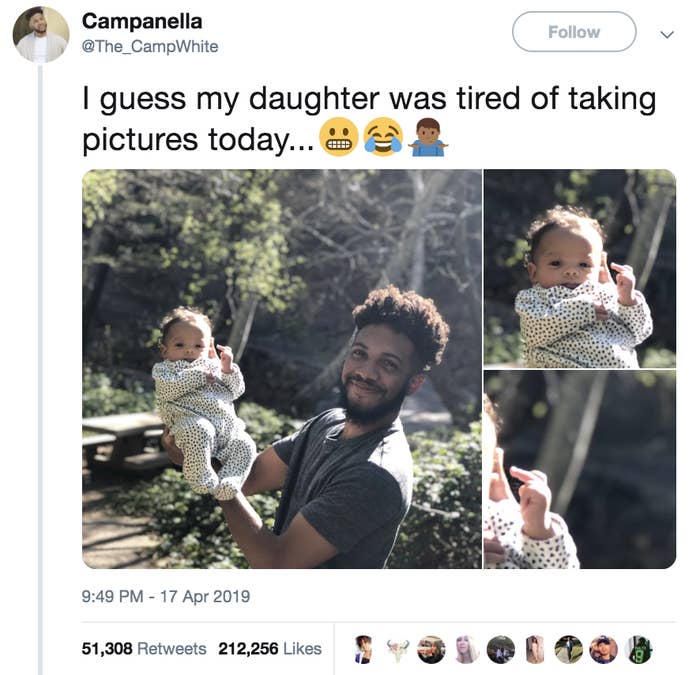The width and height of the screenshot is (700, 675).
Task: Open the first liker avatar in the row
Action: pos(363,649)
